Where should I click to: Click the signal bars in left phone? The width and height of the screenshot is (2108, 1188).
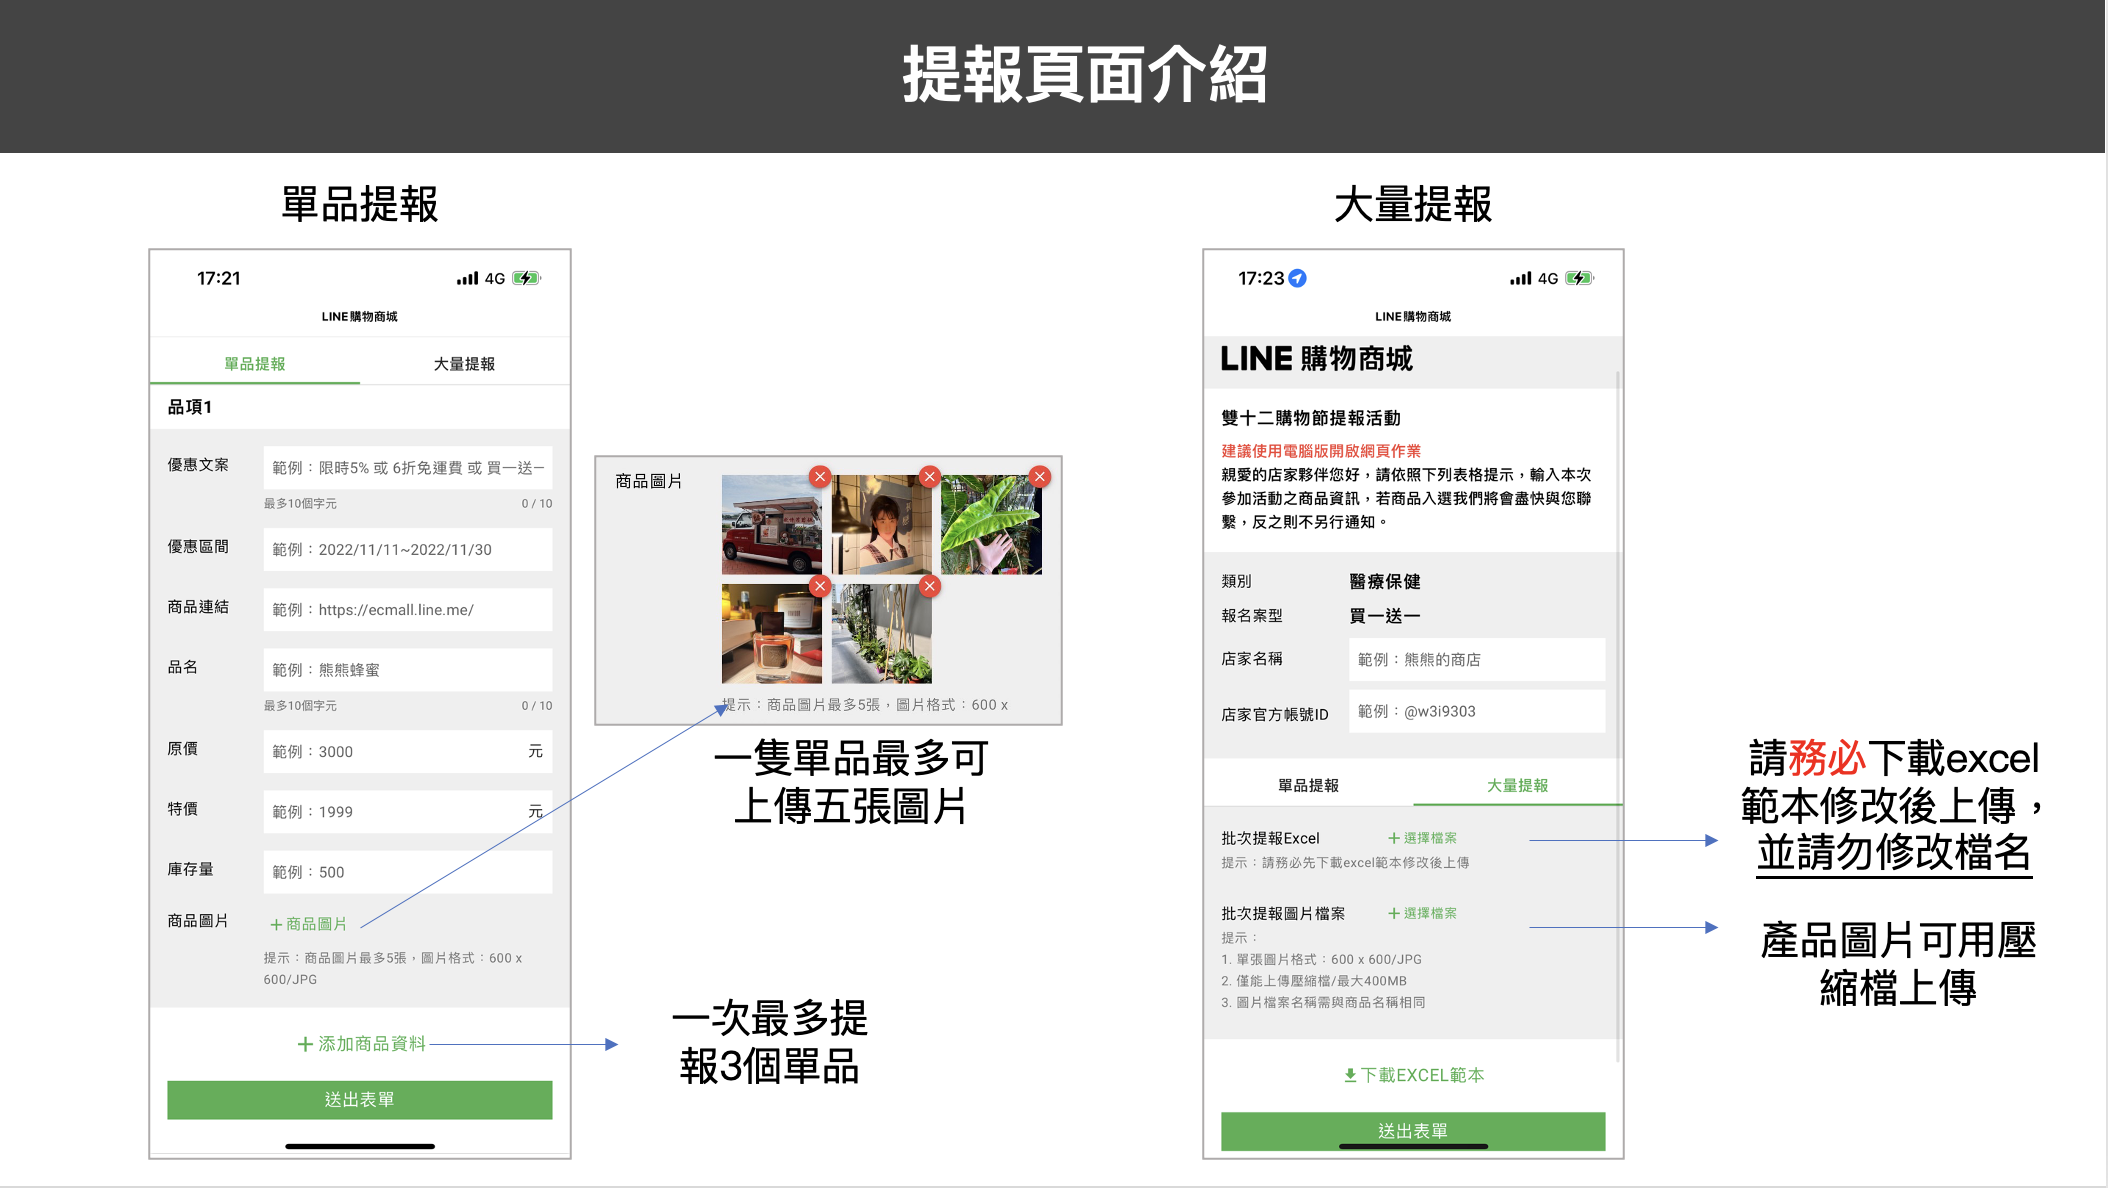[467, 279]
